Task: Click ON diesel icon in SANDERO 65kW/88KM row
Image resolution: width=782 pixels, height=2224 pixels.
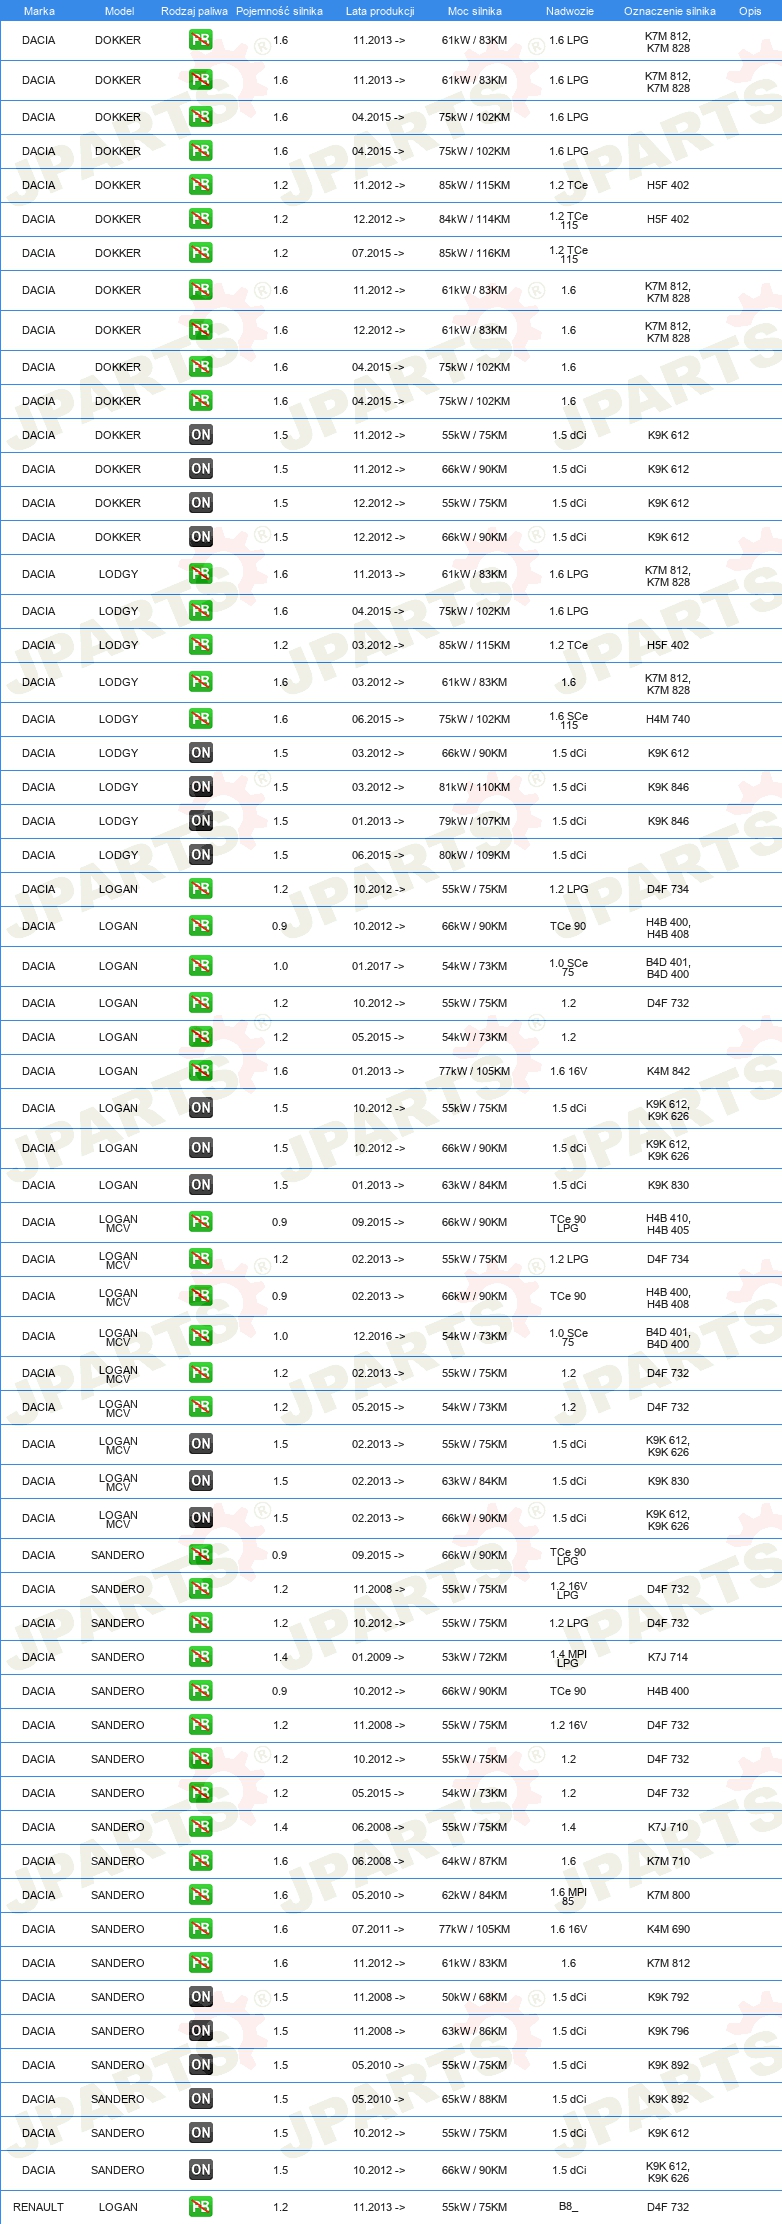Action: 200,2099
